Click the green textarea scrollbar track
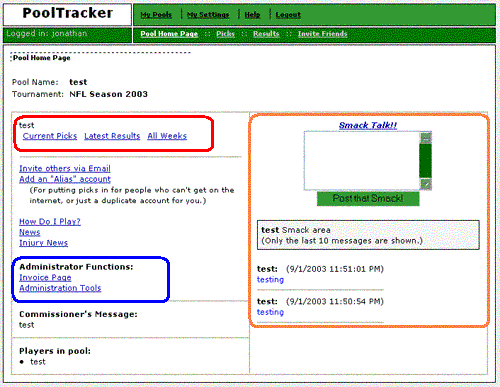 tap(426, 161)
